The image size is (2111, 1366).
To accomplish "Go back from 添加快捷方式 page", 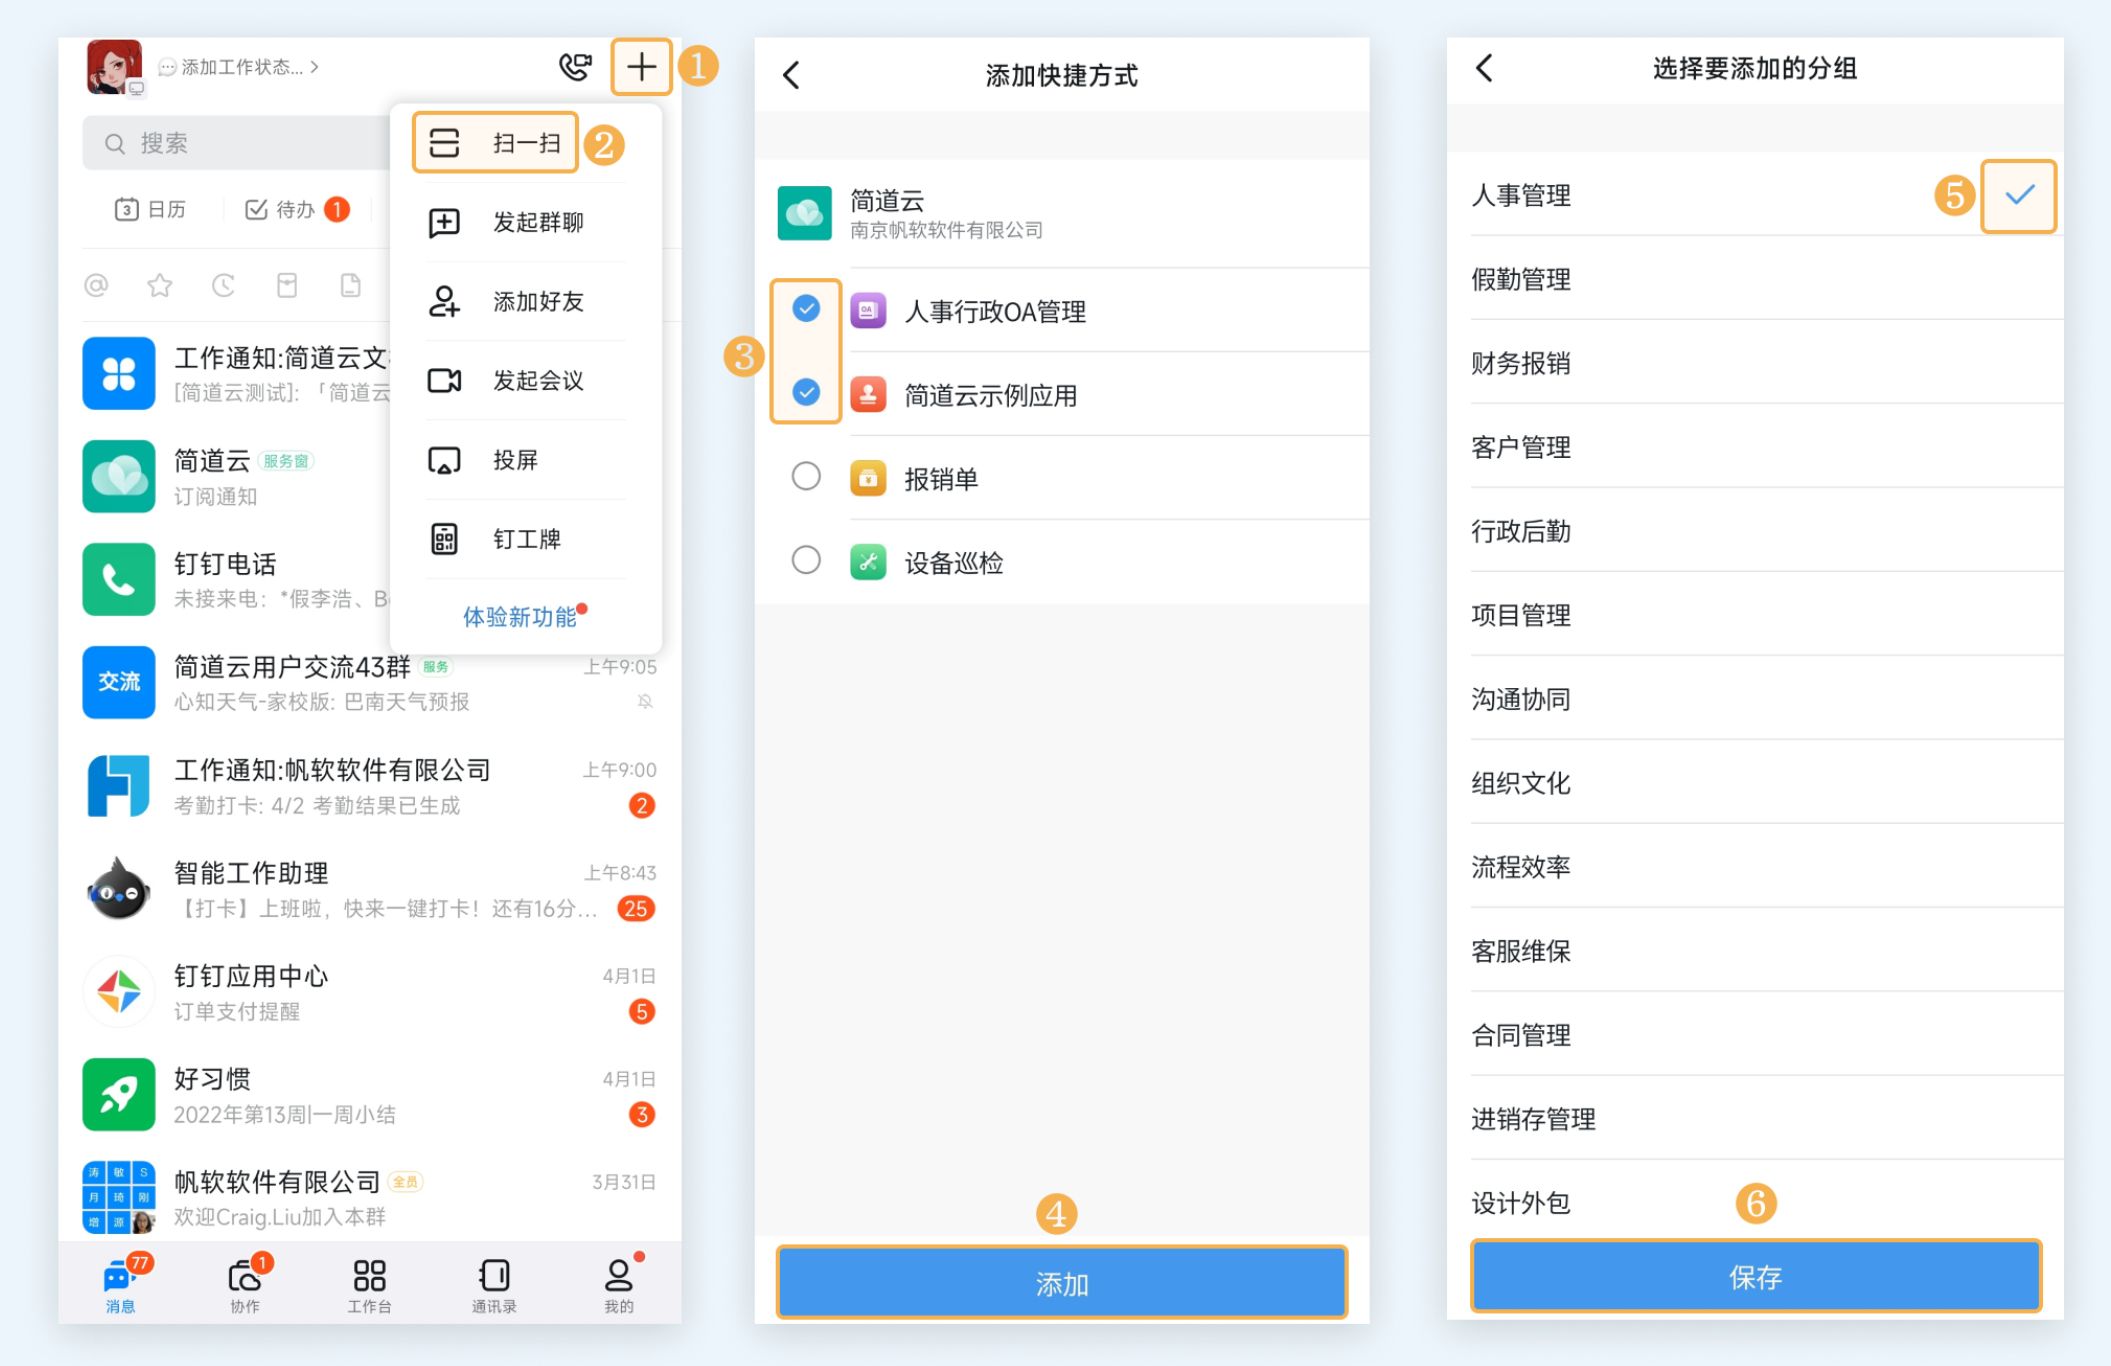I will click(x=791, y=75).
